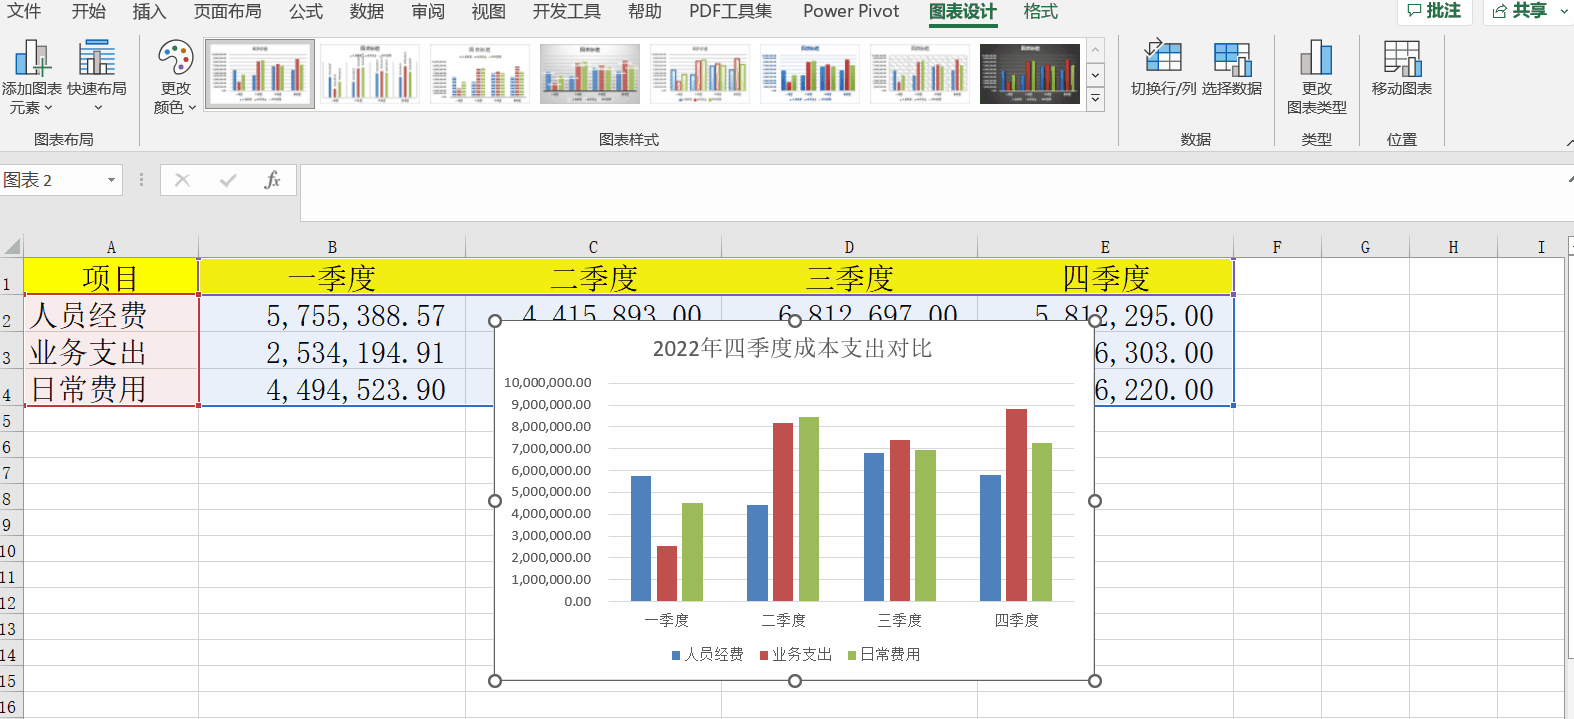Open the 添加图表元素 add chart element menu
The image size is (1574, 719).
tap(32, 77)
